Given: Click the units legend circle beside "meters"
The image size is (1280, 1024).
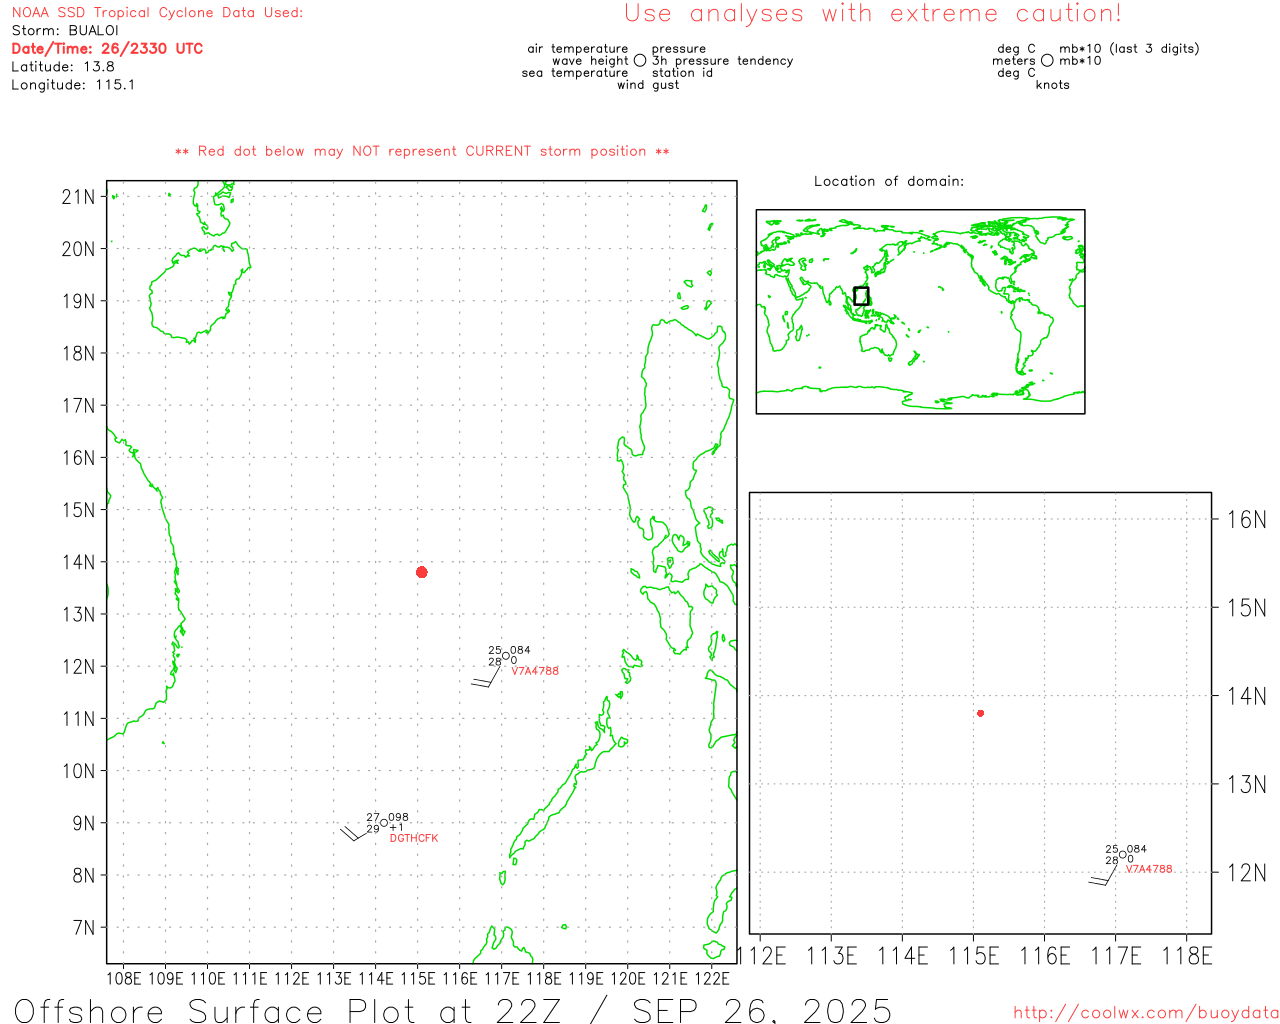Looking at the screenshot, I should point(1047,61).
